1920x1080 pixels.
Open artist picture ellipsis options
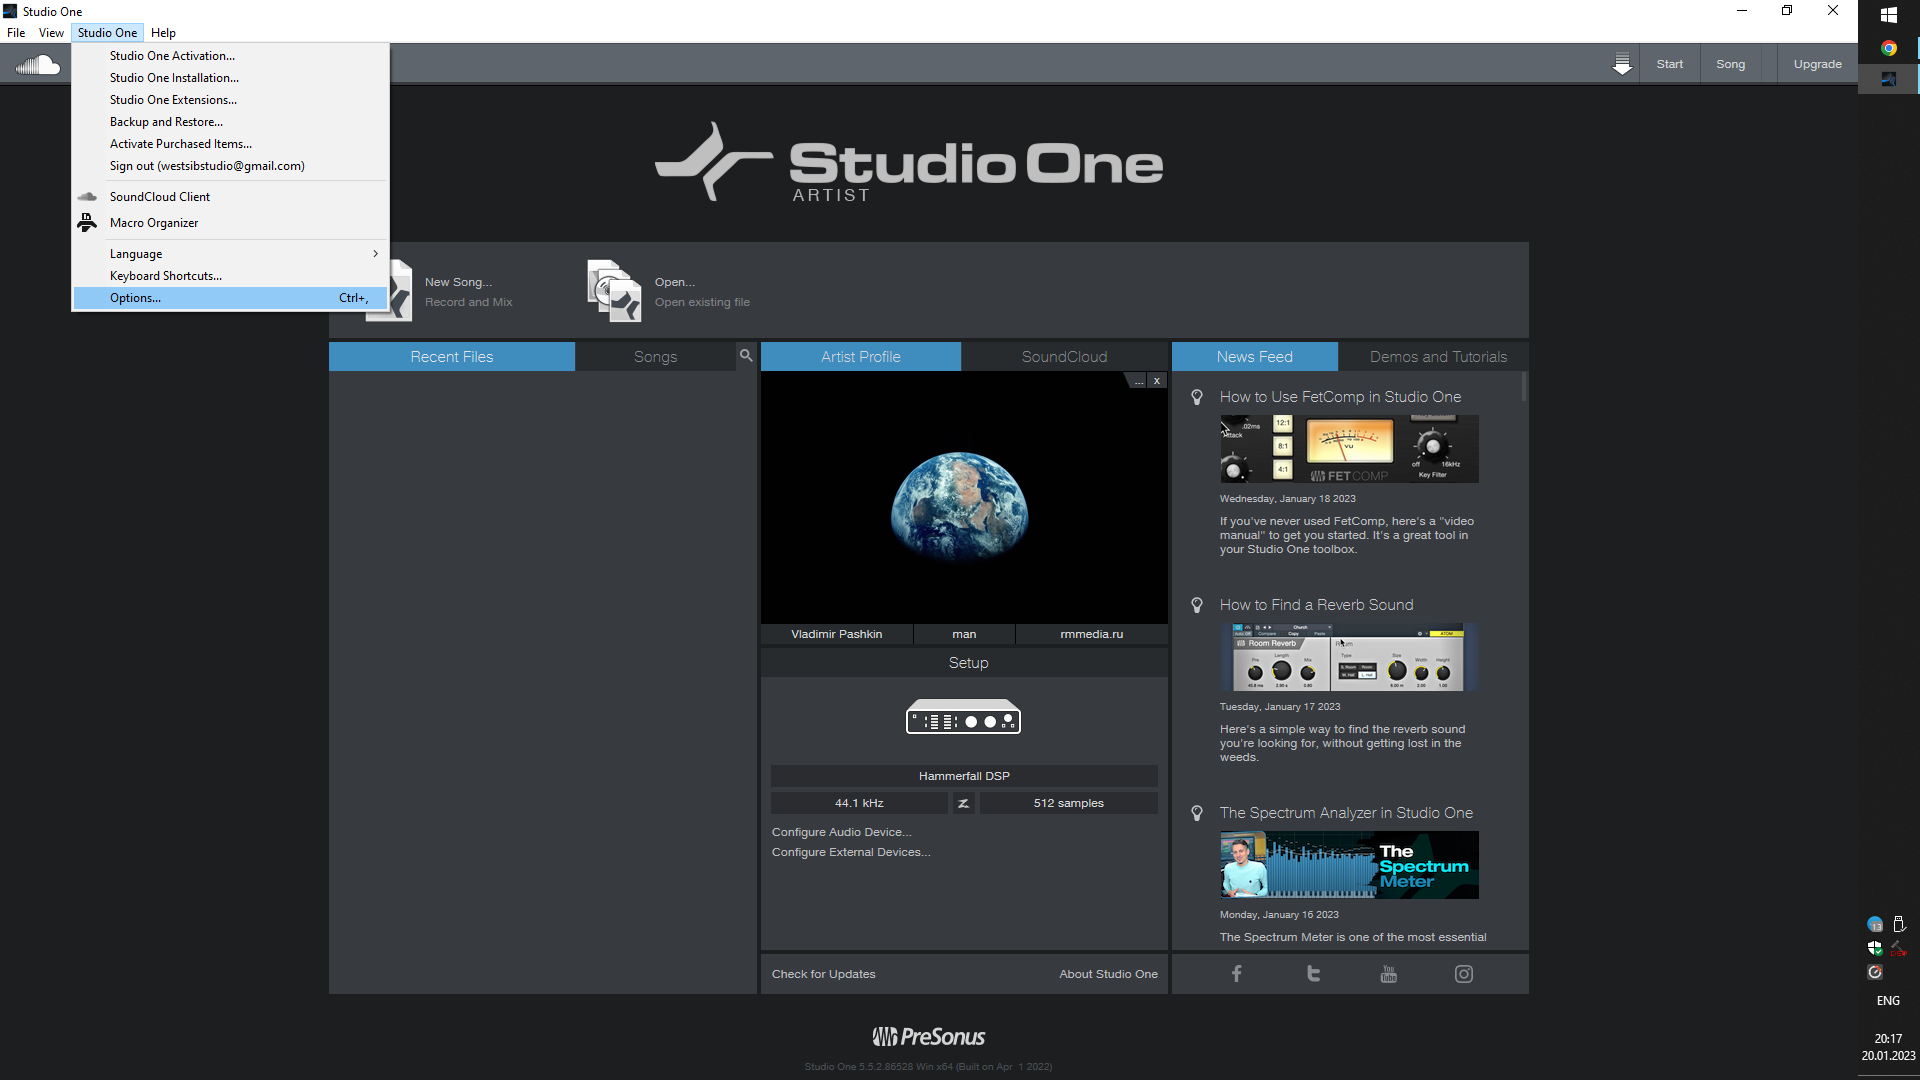[1138, 381]
